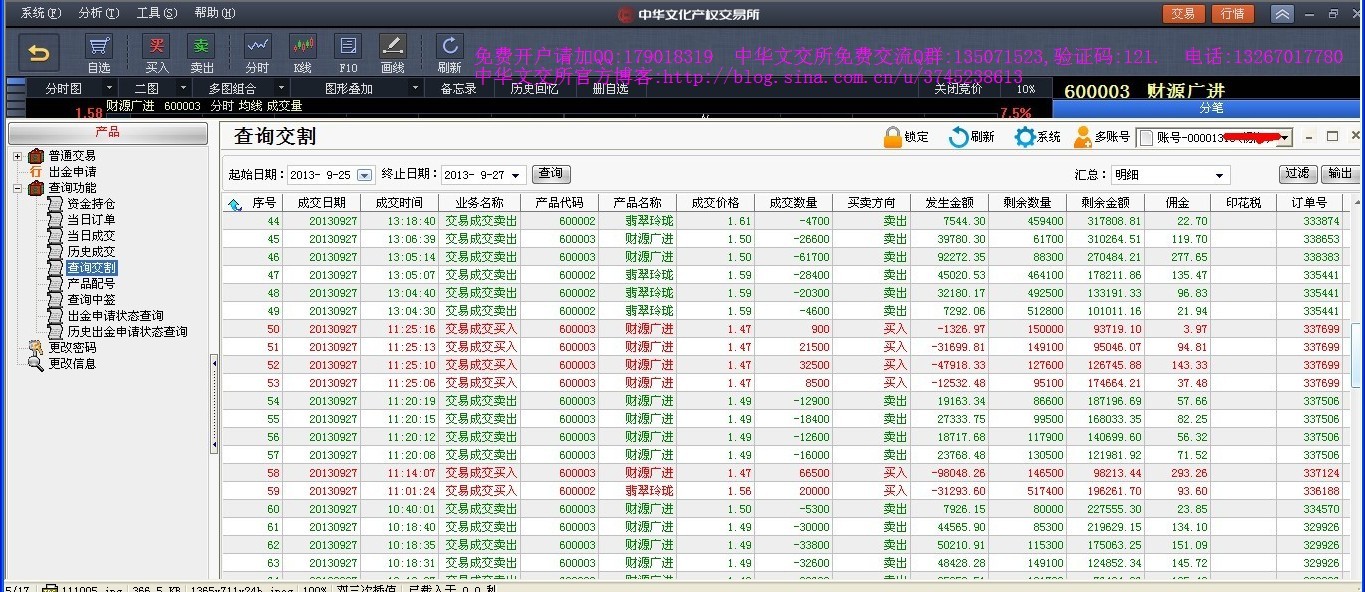Click the 关闭竞价 button
1365x592 pixels.
point(958,89)
